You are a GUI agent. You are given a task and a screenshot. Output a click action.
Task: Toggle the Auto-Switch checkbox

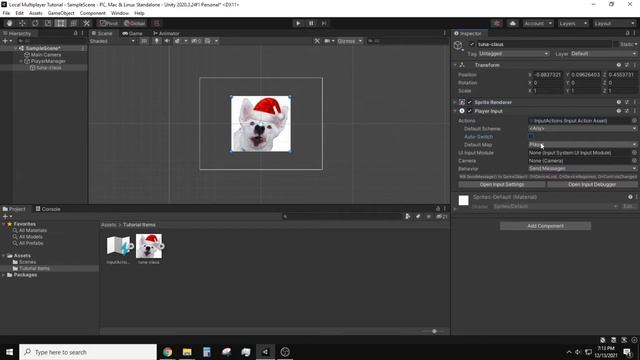[x=531, y=137]
